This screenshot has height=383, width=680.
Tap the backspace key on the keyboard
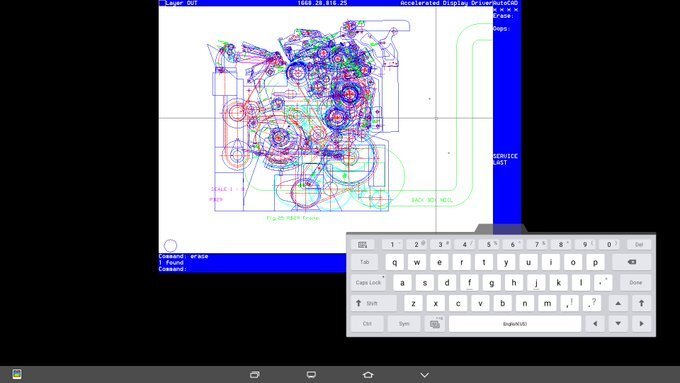[631, 262]
